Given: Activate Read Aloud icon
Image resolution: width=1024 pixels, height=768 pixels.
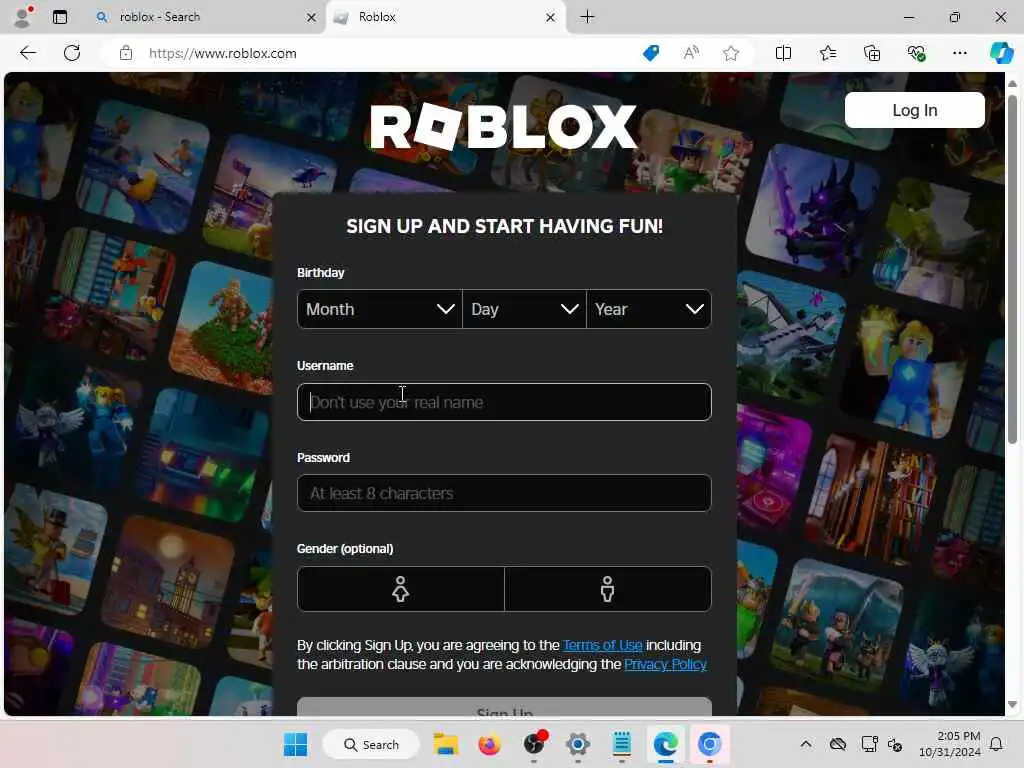Looking at the screenshot, I should tap(691, 53).
